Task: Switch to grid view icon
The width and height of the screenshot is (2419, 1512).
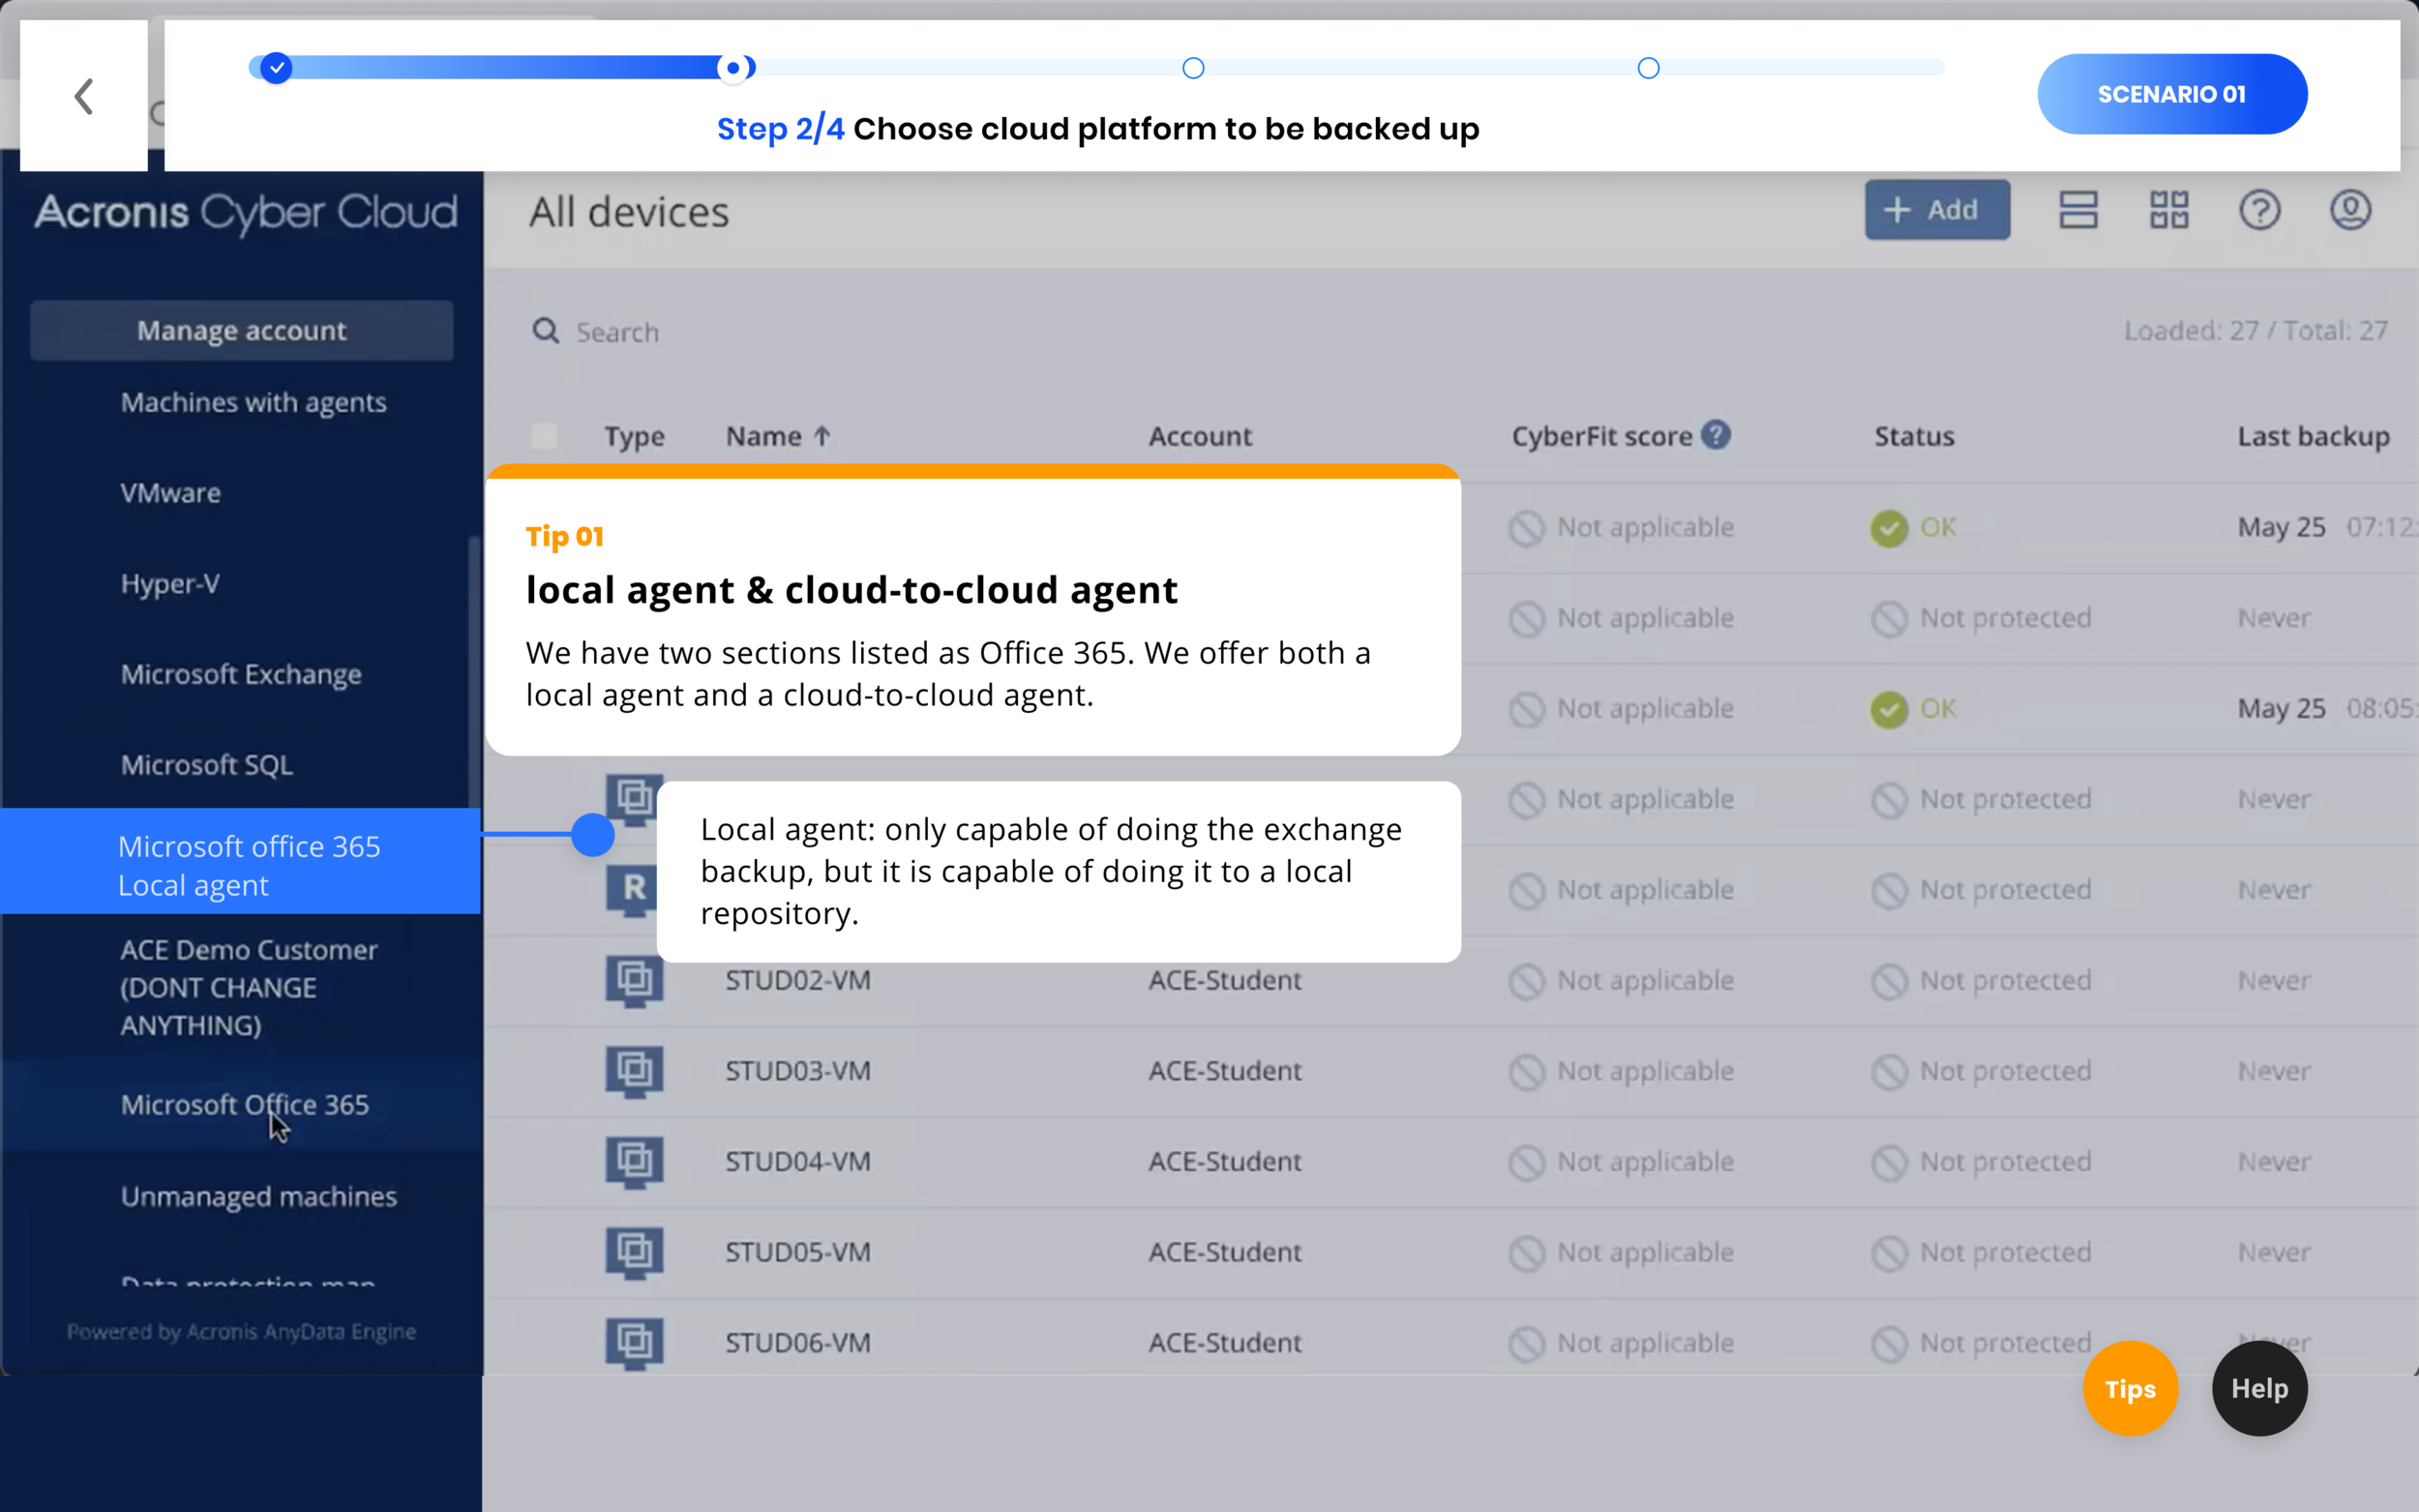Action: coord(2168,210)
